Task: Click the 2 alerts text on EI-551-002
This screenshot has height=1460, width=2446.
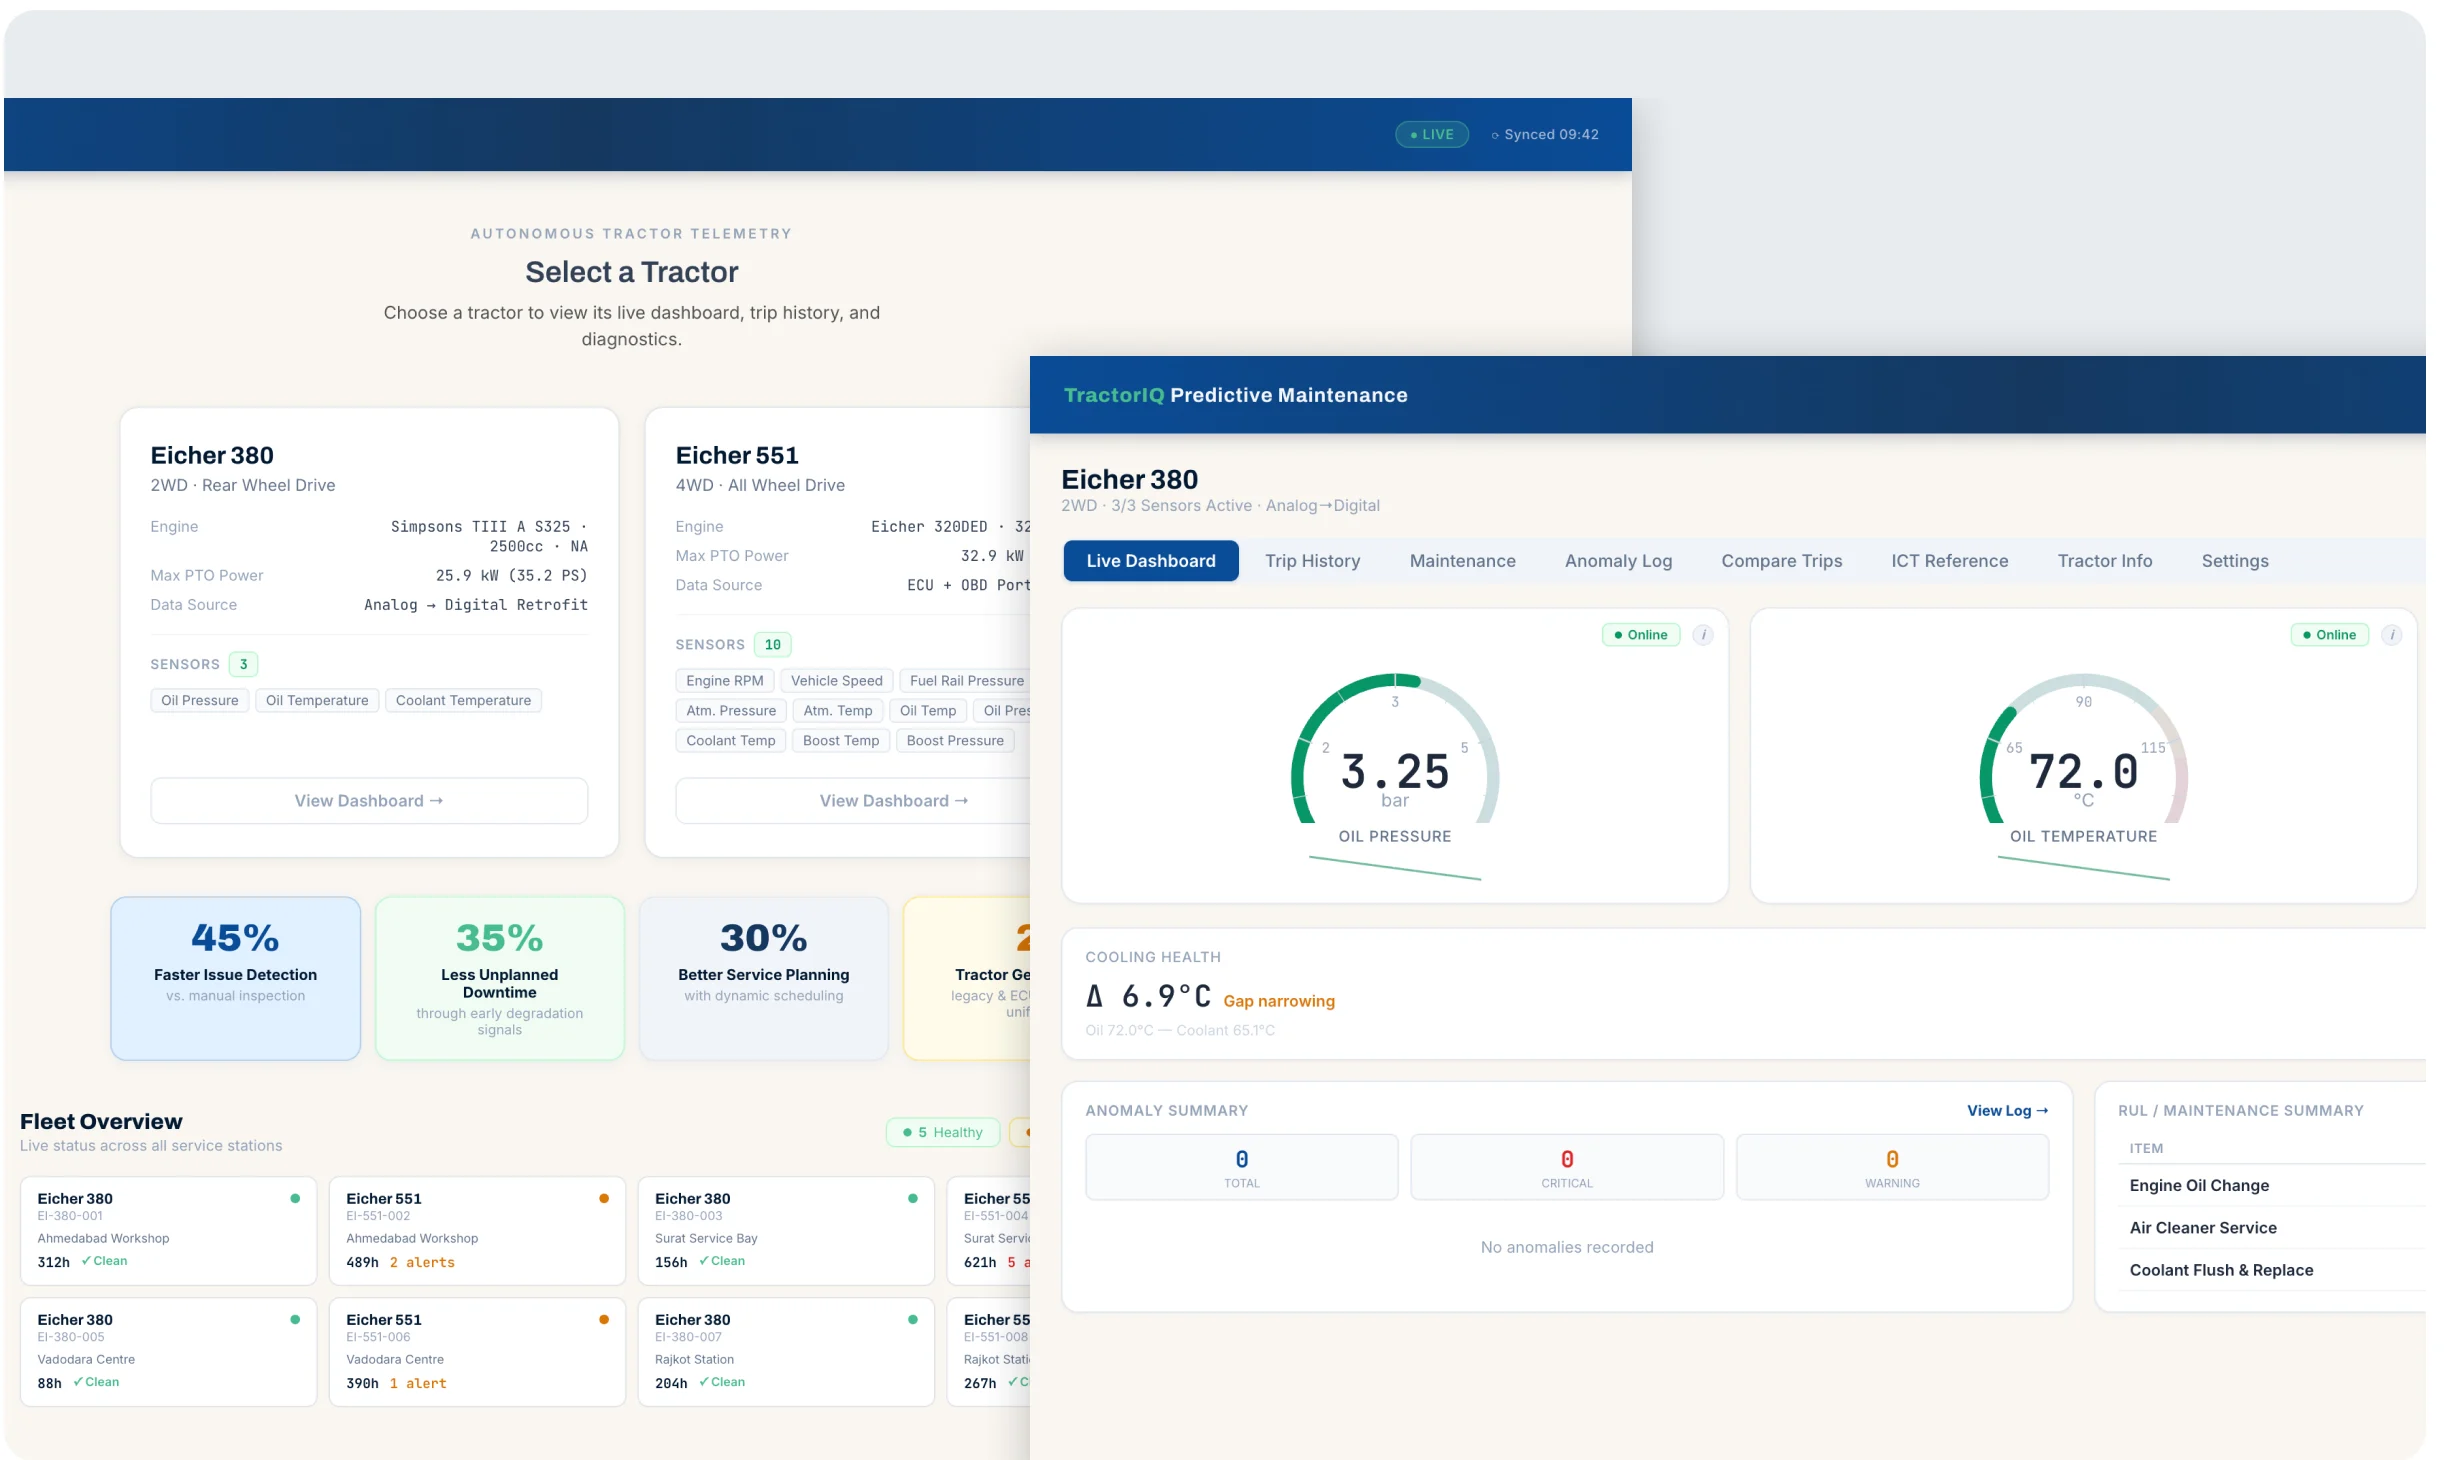Action: tap(422, 1263)
